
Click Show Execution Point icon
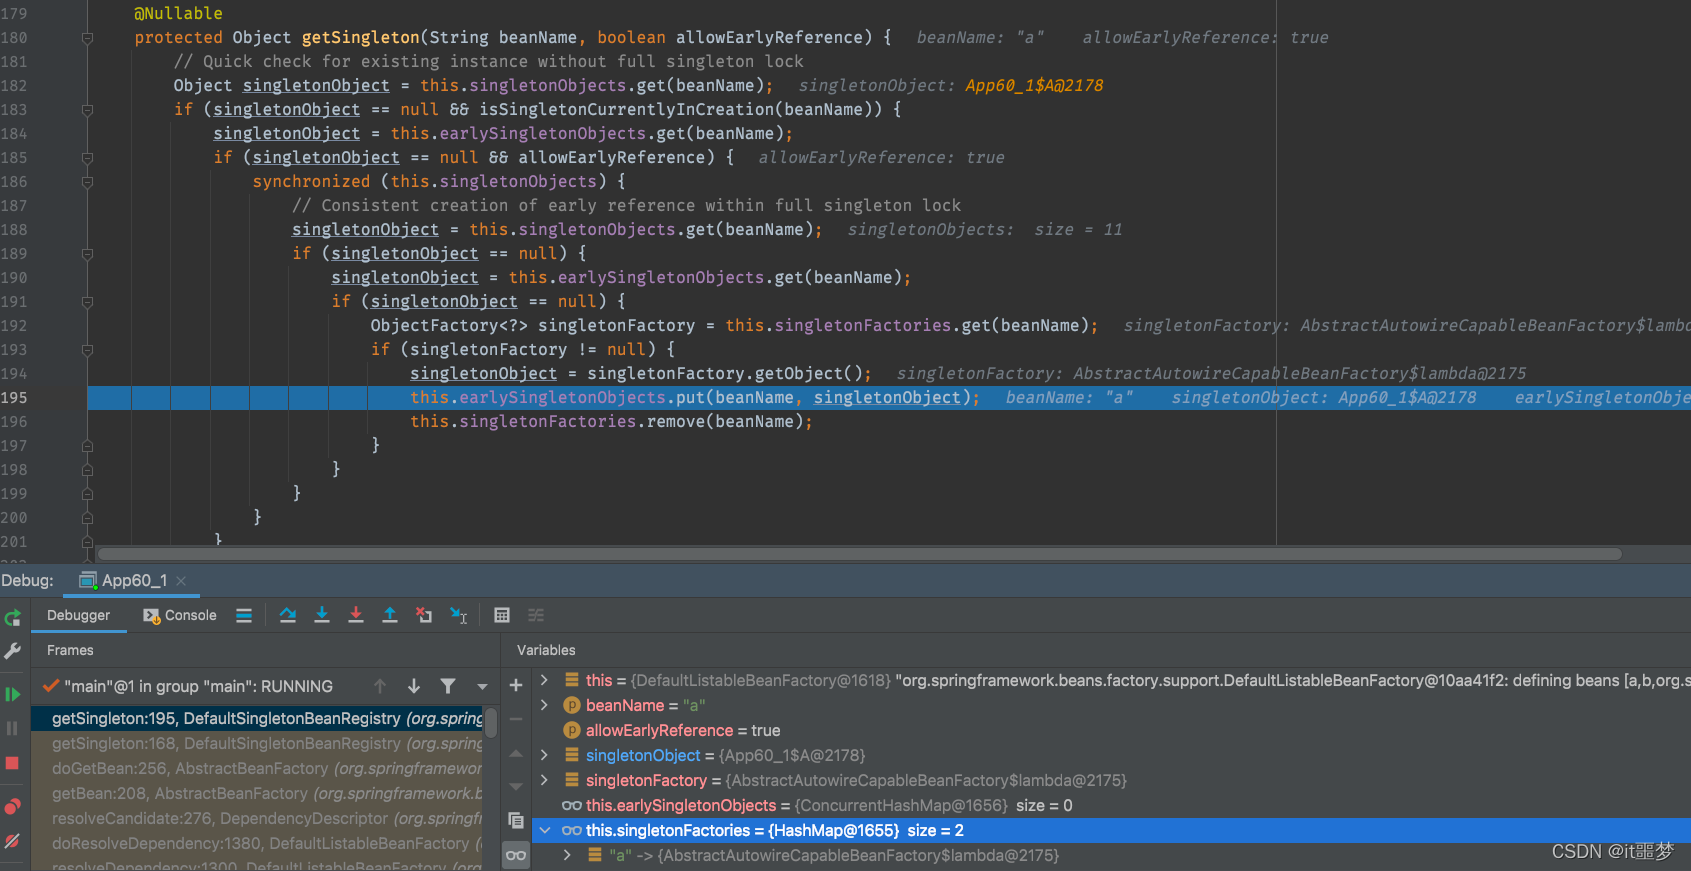244,615
